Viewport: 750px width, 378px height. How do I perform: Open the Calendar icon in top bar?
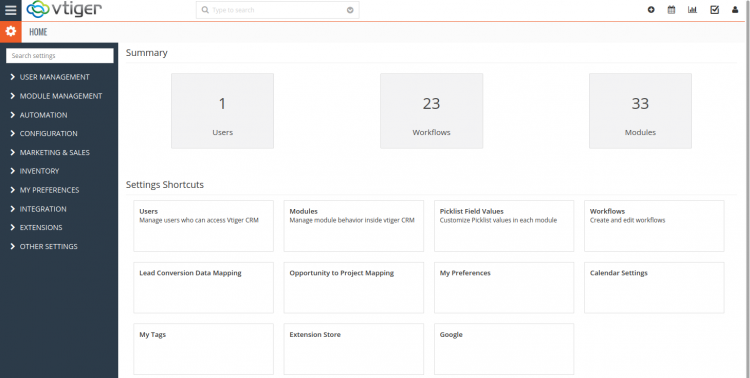[672, 10]
